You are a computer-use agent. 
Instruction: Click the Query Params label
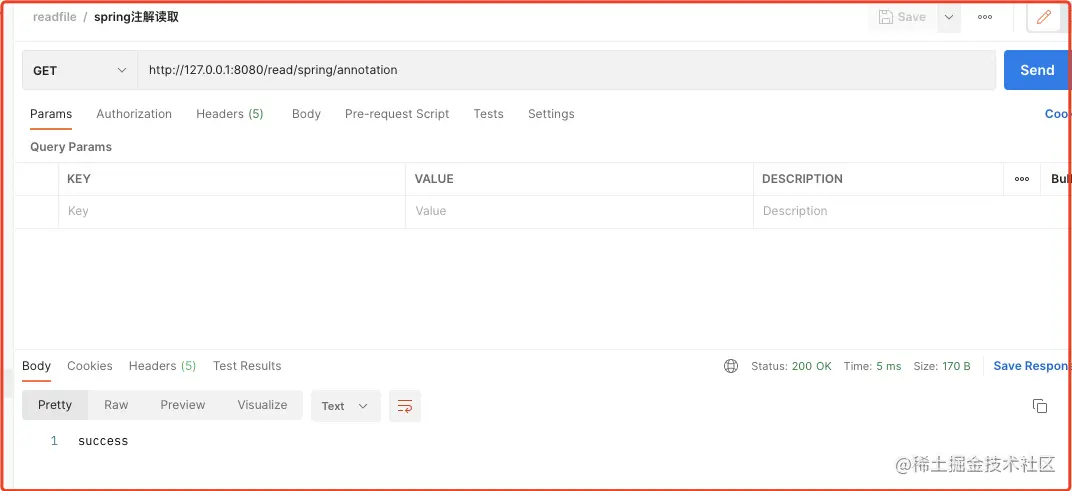point(70,147)
